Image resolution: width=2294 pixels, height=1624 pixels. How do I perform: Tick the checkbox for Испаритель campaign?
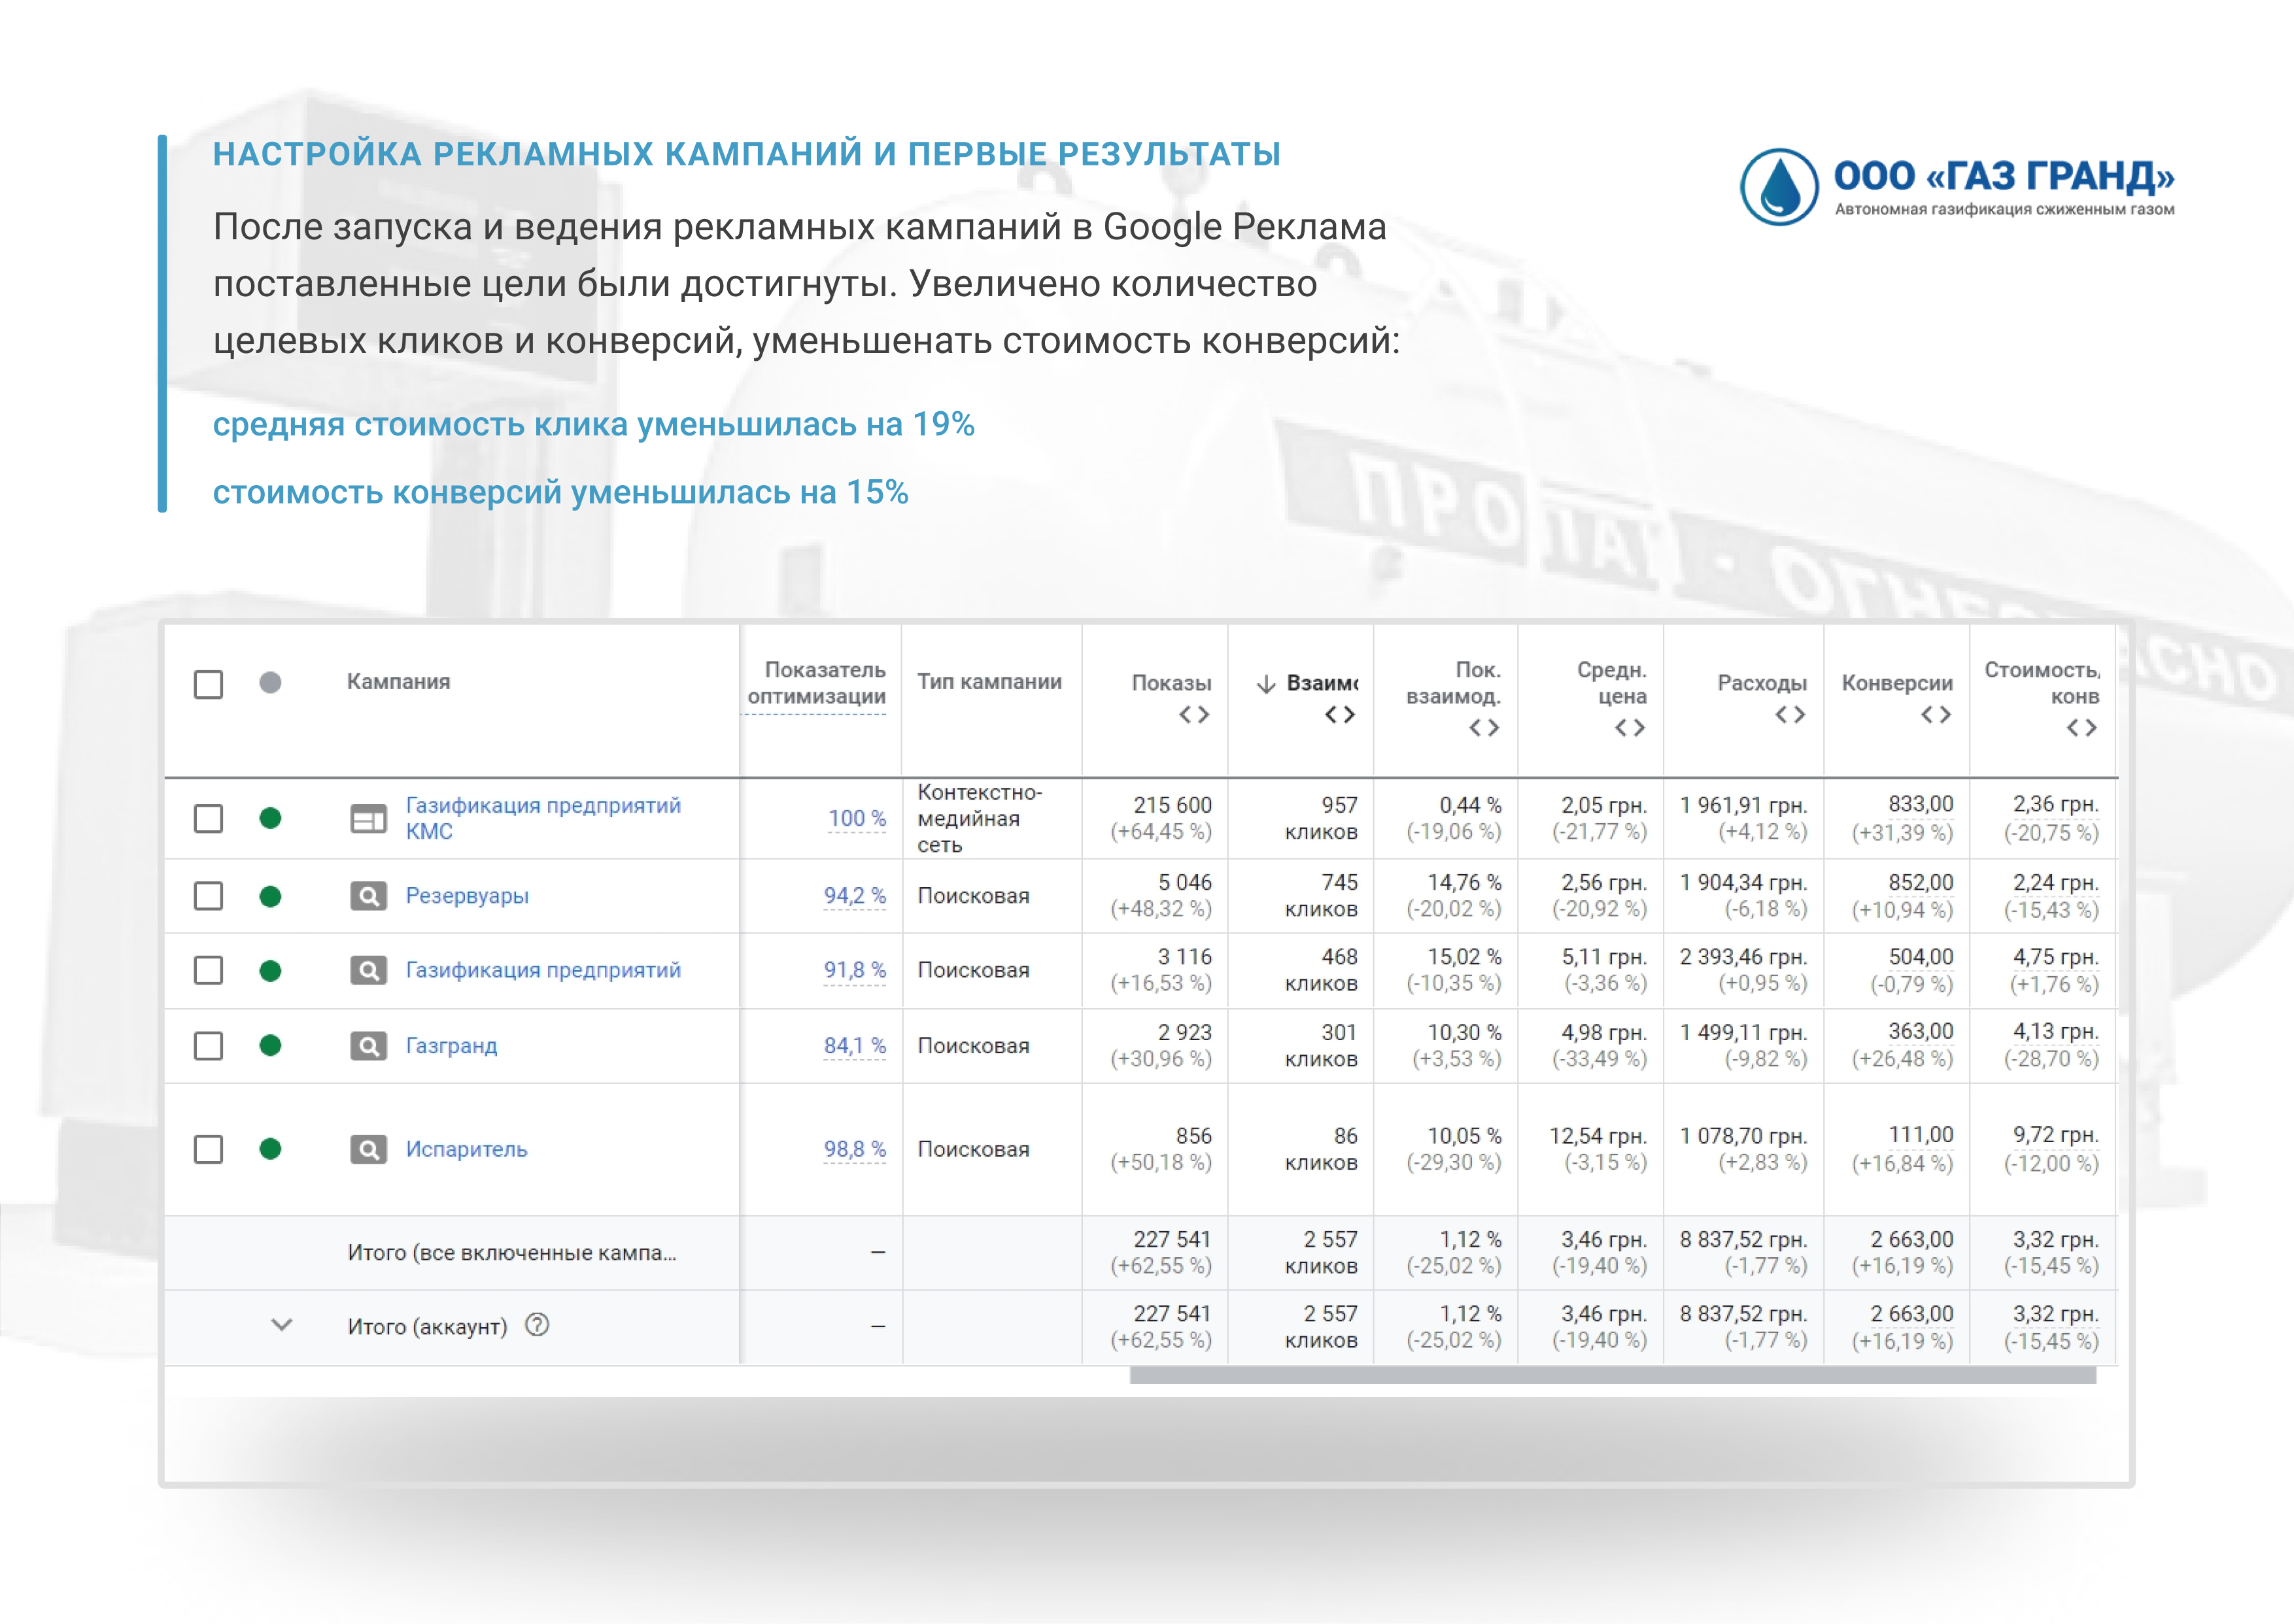pyautogui.click(x=208, y=1149)
